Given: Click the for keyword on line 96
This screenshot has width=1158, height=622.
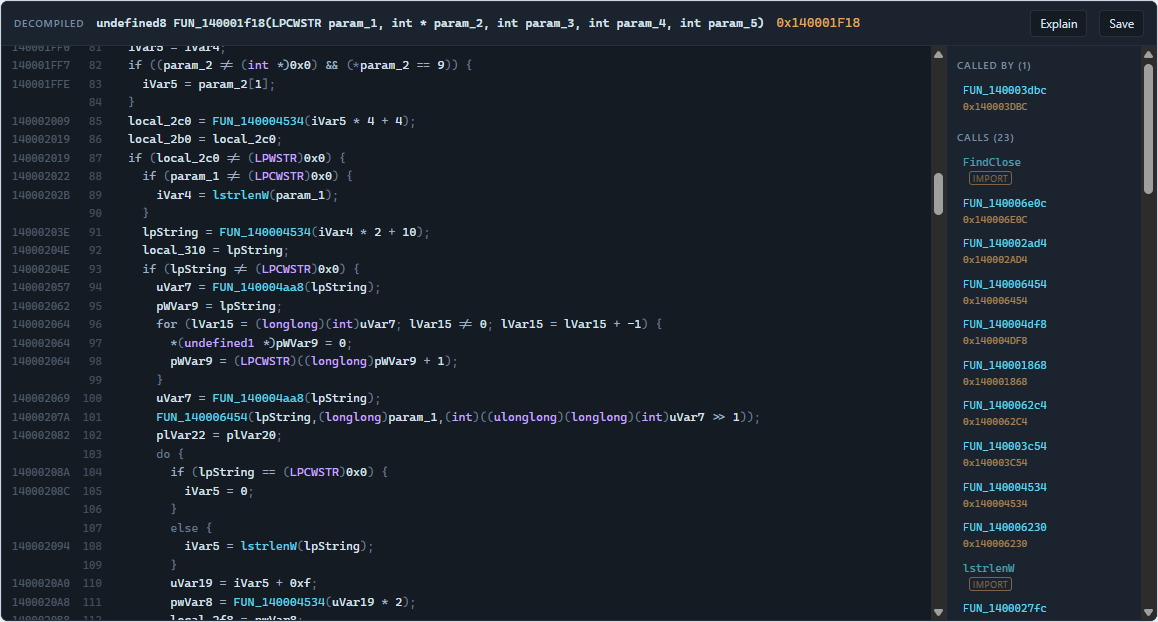Looking at the screenshot, I should pyautogui.click(x=167, y=324).
